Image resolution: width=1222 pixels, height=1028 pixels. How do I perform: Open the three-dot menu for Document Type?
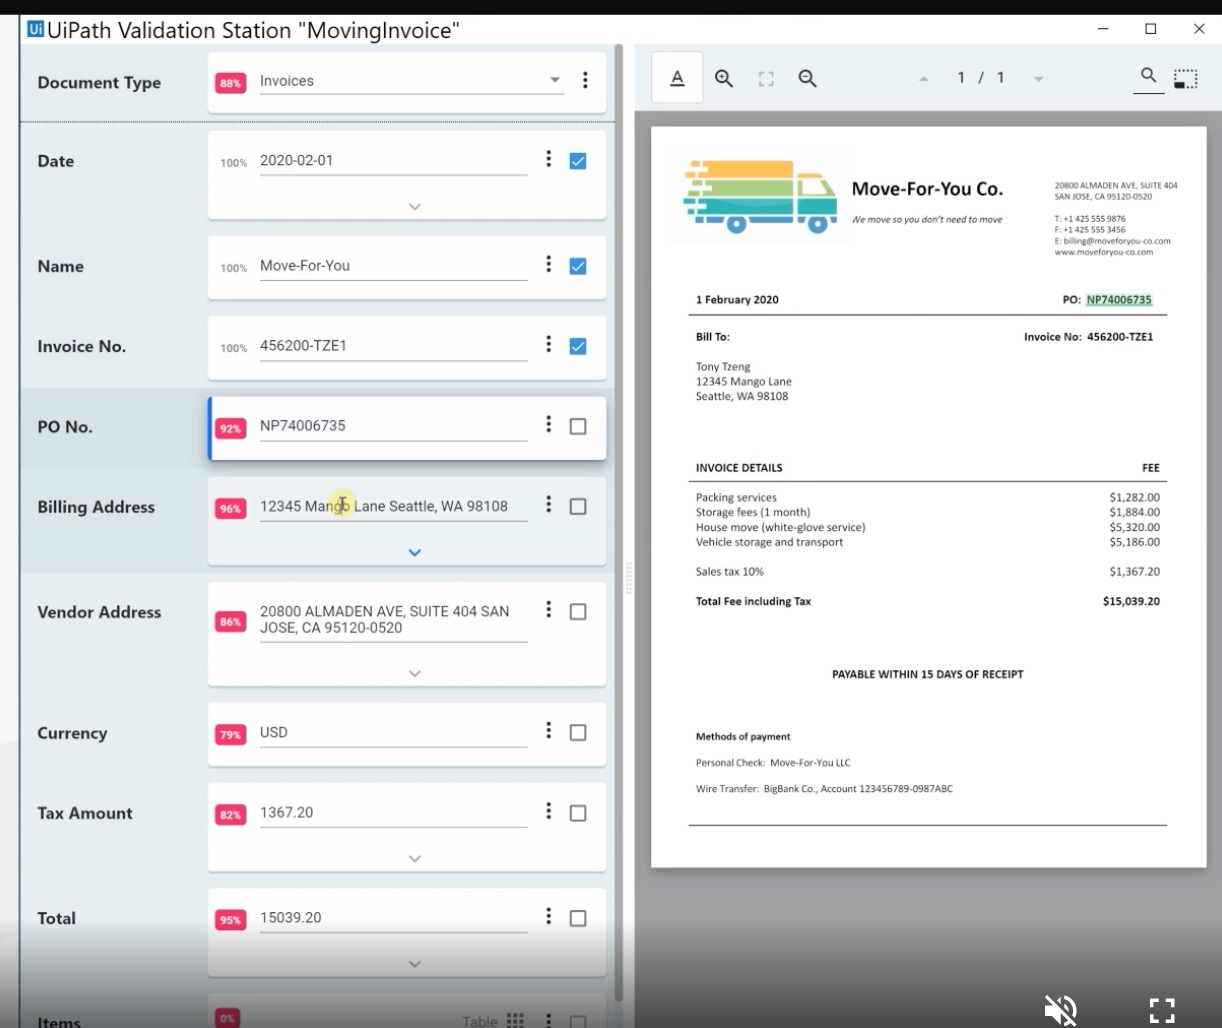point(585,80)
